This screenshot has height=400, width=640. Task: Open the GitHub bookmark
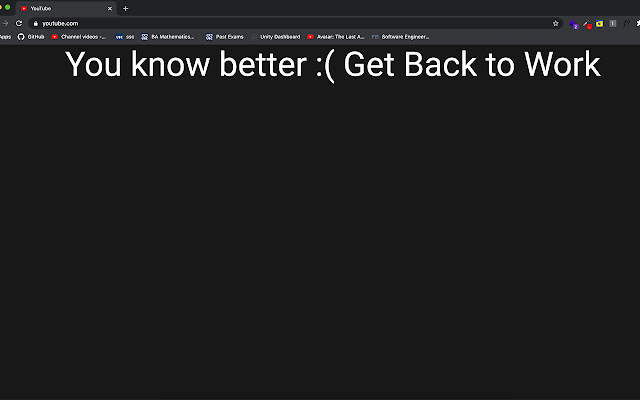[31, 37]
